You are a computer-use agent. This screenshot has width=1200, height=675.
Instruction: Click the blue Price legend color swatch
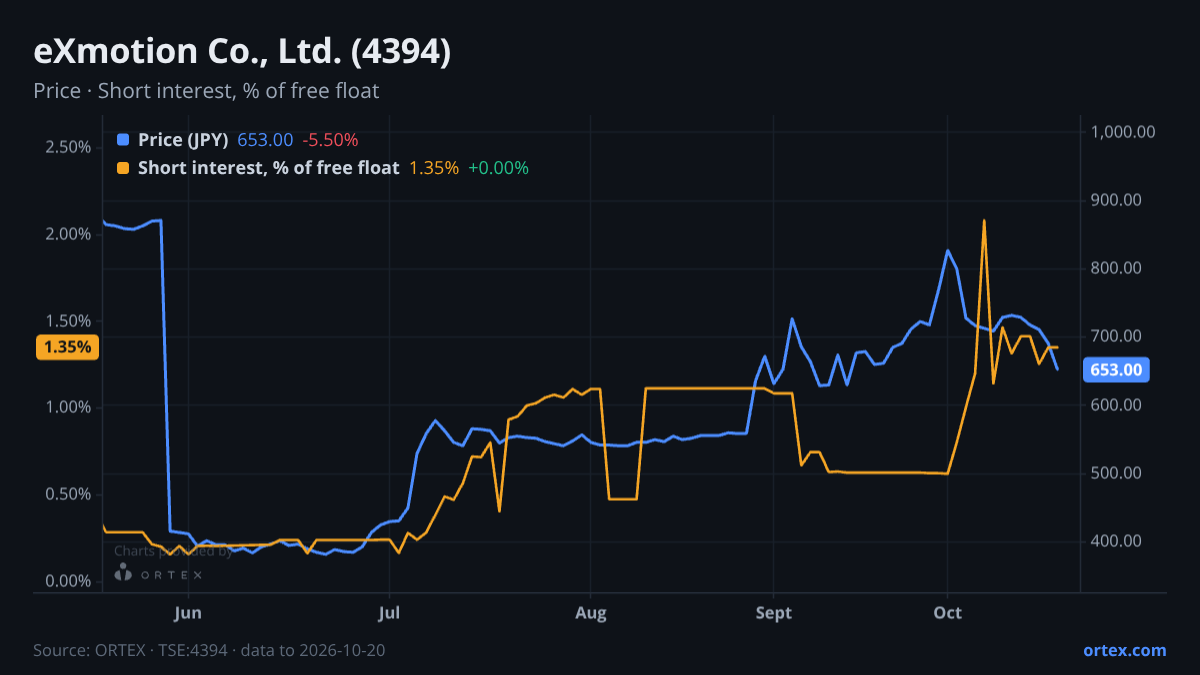point(123,140)
